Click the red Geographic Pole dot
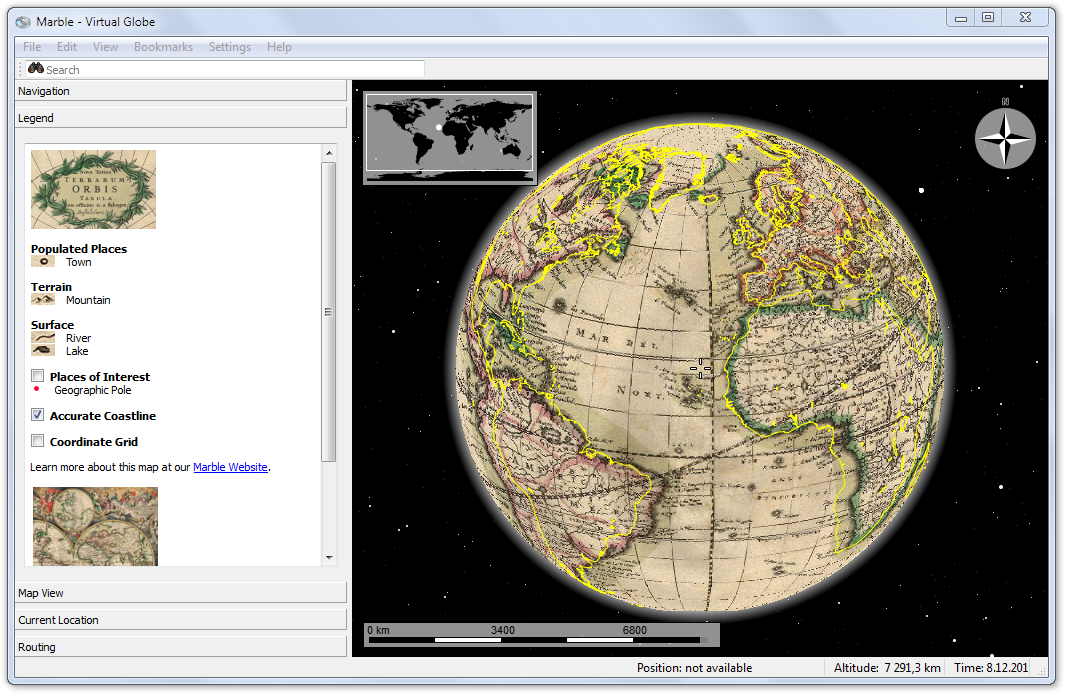Image resolution: width=1066 pixels, height=694 pixels. pyautogui.click(x=37, y=389)
